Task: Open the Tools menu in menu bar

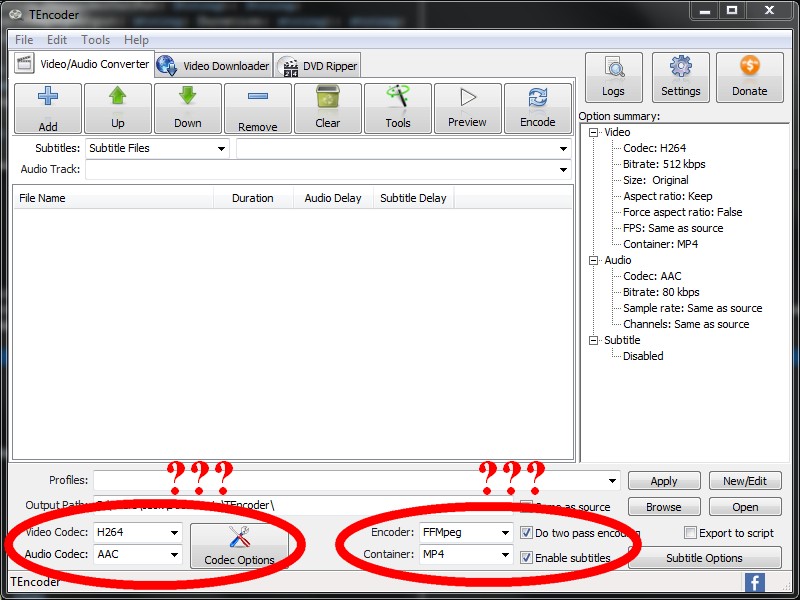Action: pos(95,40)
